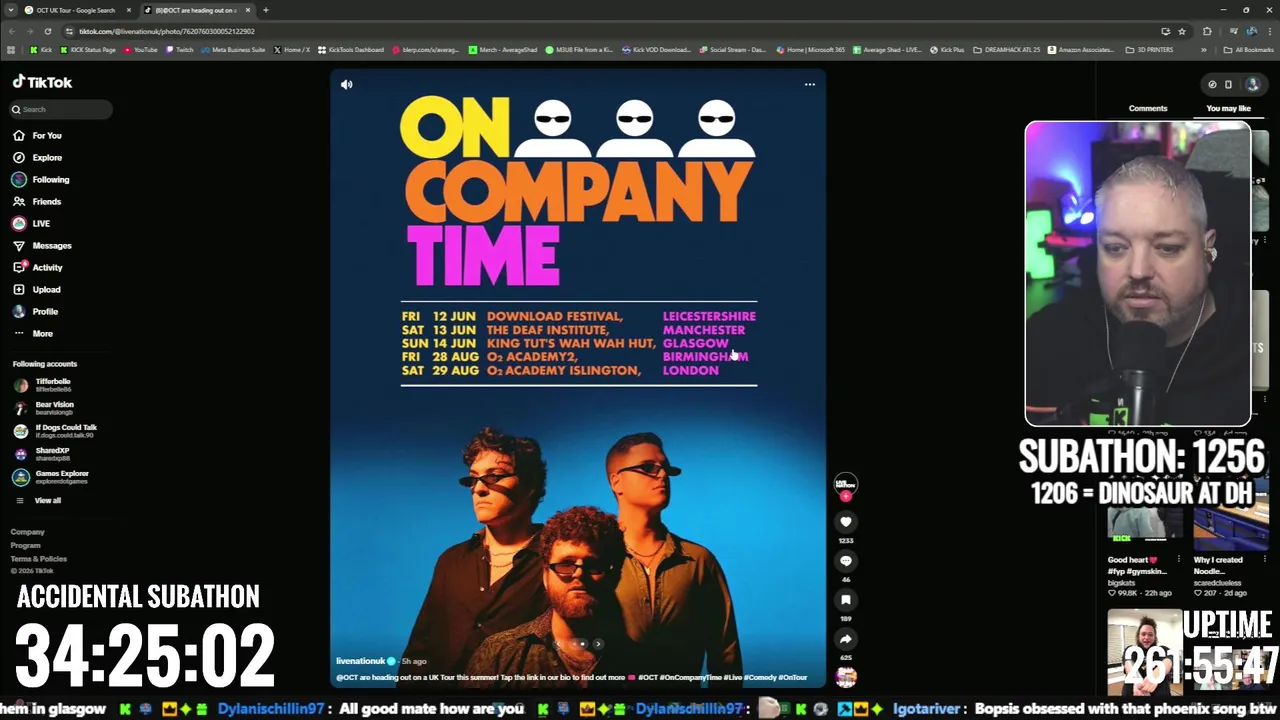
Task: Expand the All Bookmarks folder
Action: 1248,49
